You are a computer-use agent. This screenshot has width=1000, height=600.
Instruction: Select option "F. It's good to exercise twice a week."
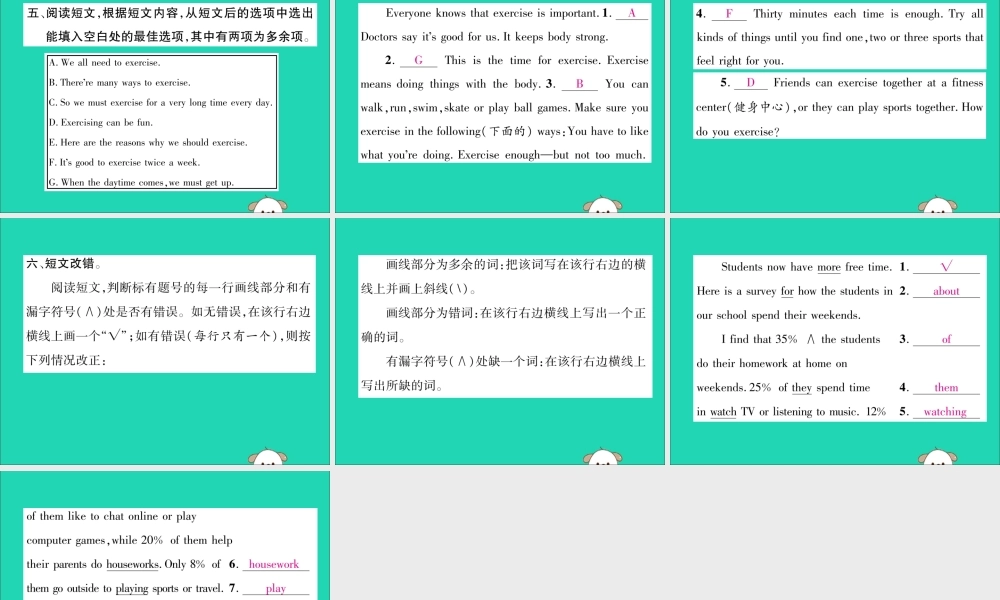pos(124,163)
